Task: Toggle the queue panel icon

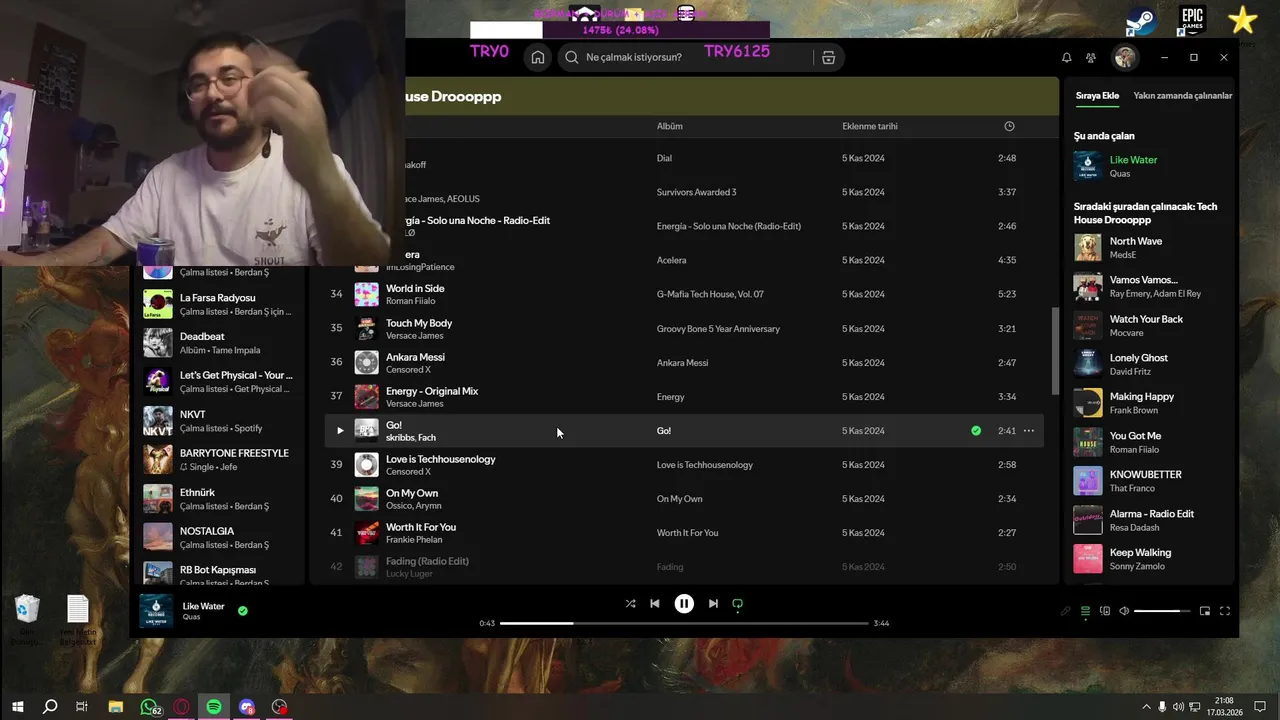Action: click(1085, 611)
